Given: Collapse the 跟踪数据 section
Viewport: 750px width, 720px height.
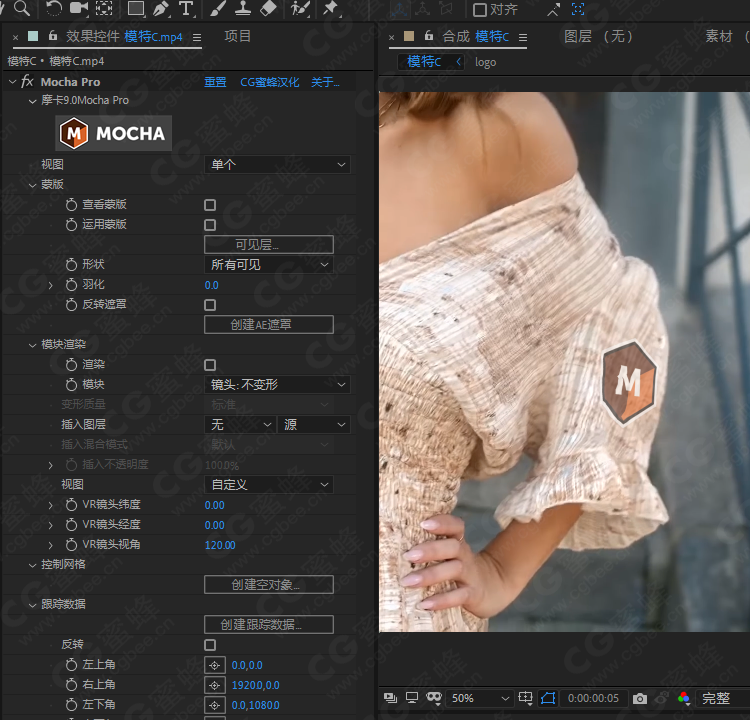Looking at the screenshot, I should coord(33,605).
